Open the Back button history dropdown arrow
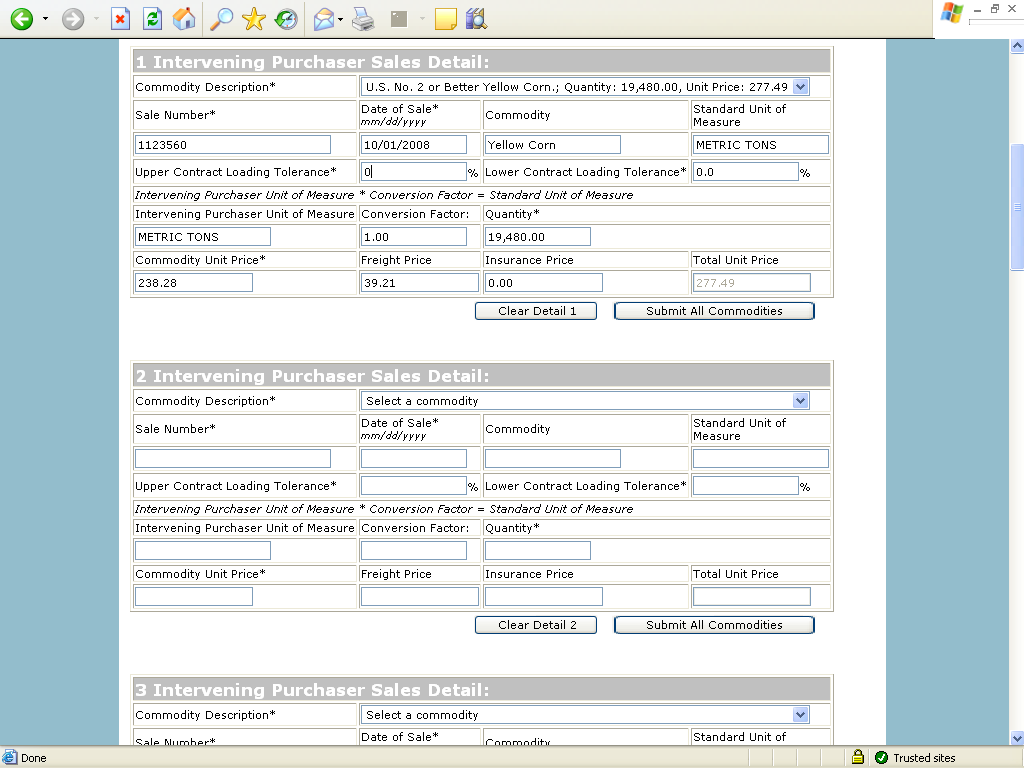The image size is (1024, 768). pyautogui.click(x=45, y=19)
